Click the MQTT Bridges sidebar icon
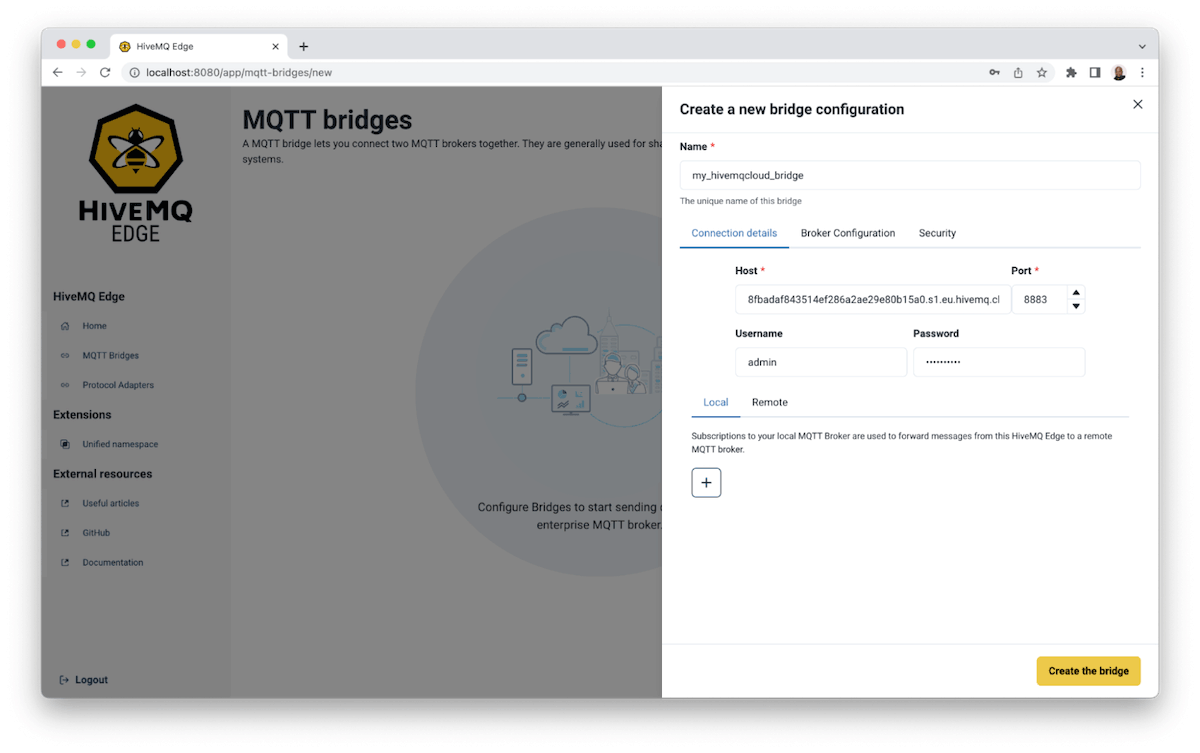 [x=65, y=355]
